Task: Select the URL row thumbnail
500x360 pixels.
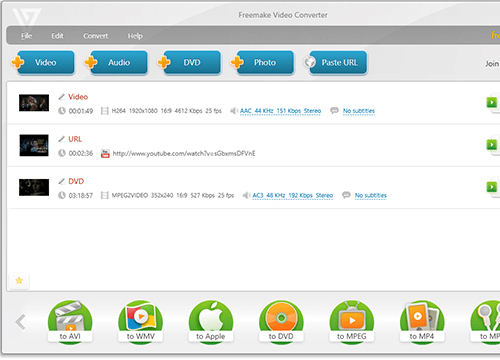Action: (x=34, y=145)
